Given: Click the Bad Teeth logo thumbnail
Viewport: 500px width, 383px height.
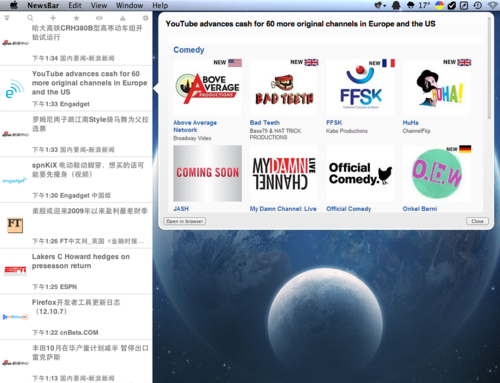Looking at the screenshot, I should (284, 87).
